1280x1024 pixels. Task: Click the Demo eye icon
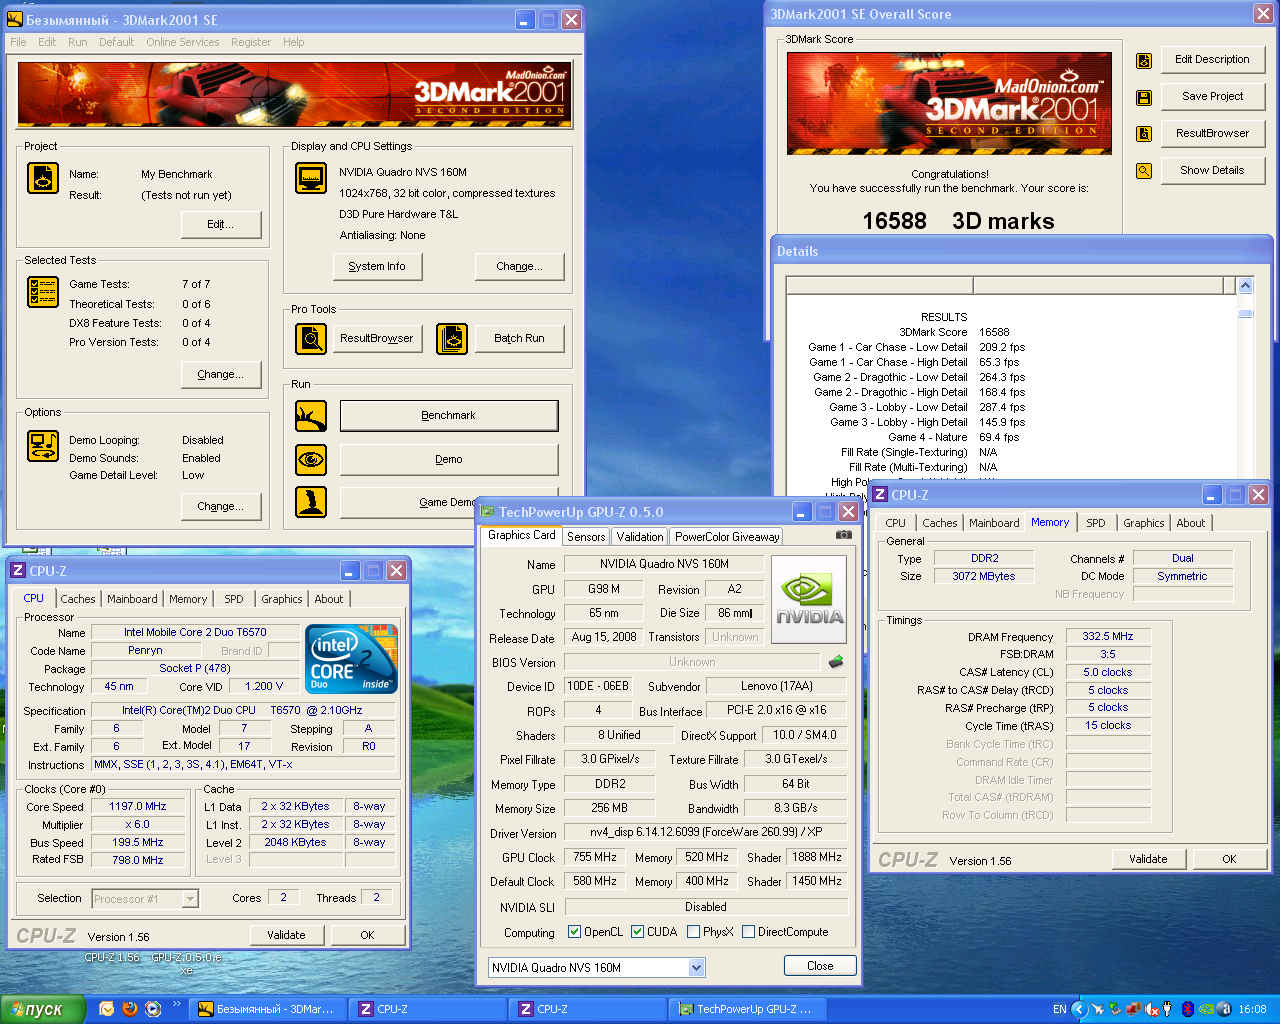pyautogui.click(x=311, y=459)
